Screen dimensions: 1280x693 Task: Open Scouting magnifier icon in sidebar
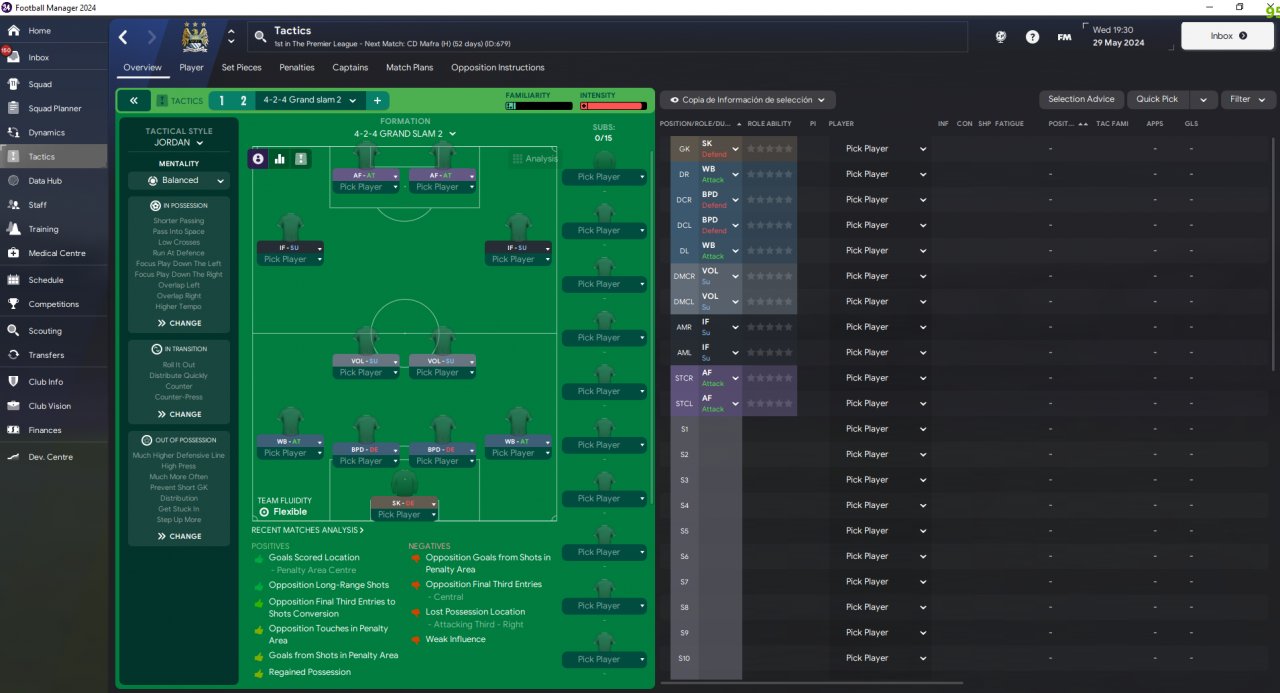click(x=13, y=331)
